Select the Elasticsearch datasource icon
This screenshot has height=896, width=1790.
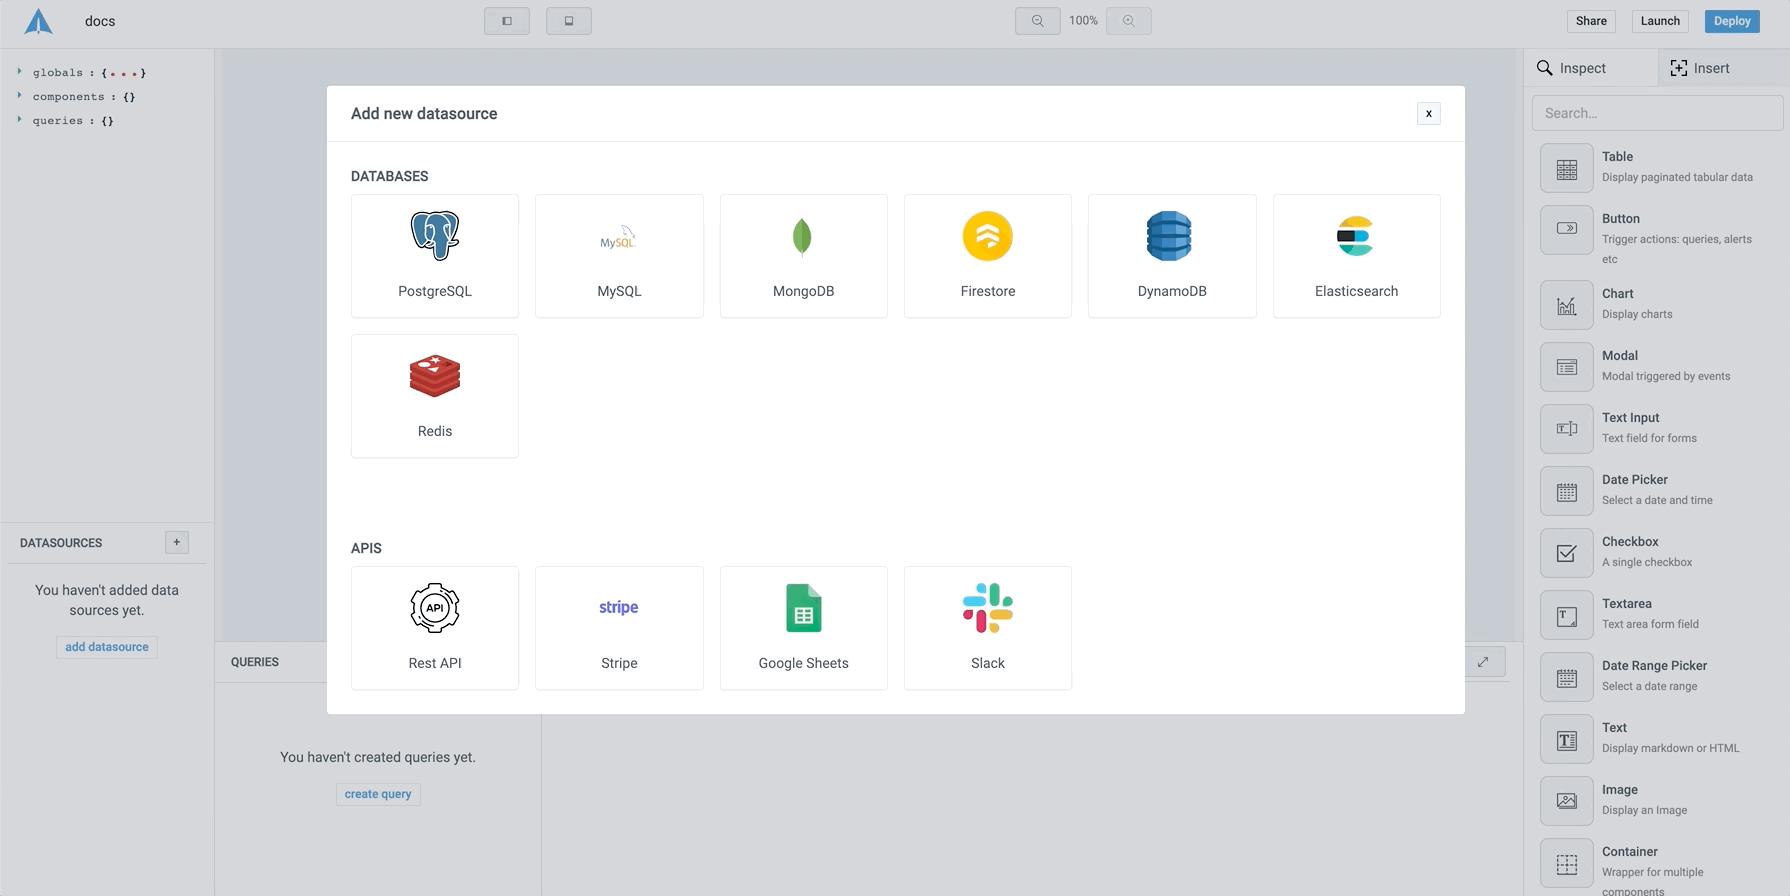tap(1355, 237)
